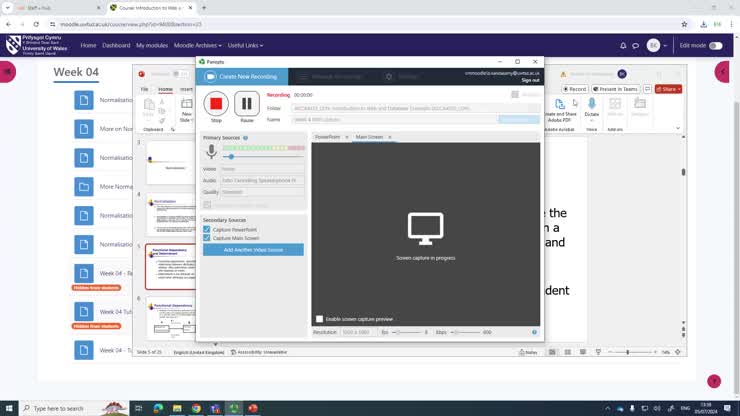Open Windows Task View icon on taskbar

tap(137, 408)
